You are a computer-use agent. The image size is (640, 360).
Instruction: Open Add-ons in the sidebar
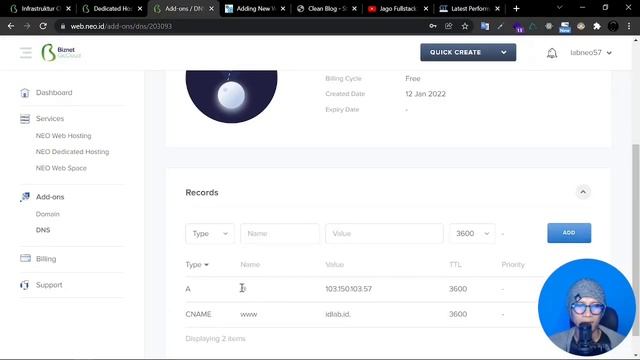50,197
